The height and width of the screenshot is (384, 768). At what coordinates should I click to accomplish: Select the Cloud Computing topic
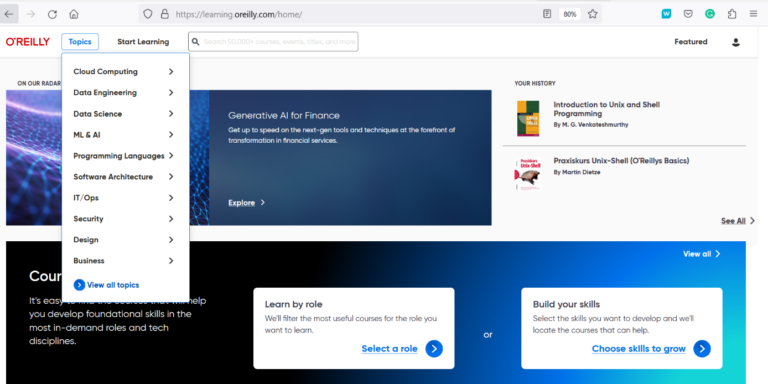105,72
